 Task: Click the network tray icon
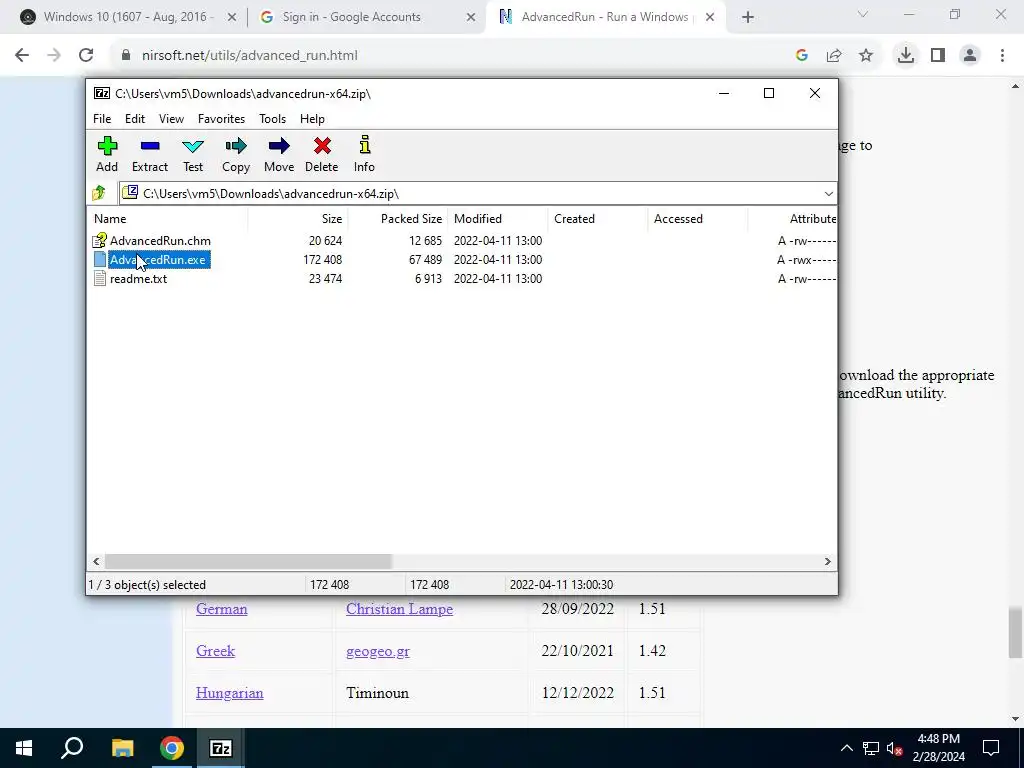871,749
